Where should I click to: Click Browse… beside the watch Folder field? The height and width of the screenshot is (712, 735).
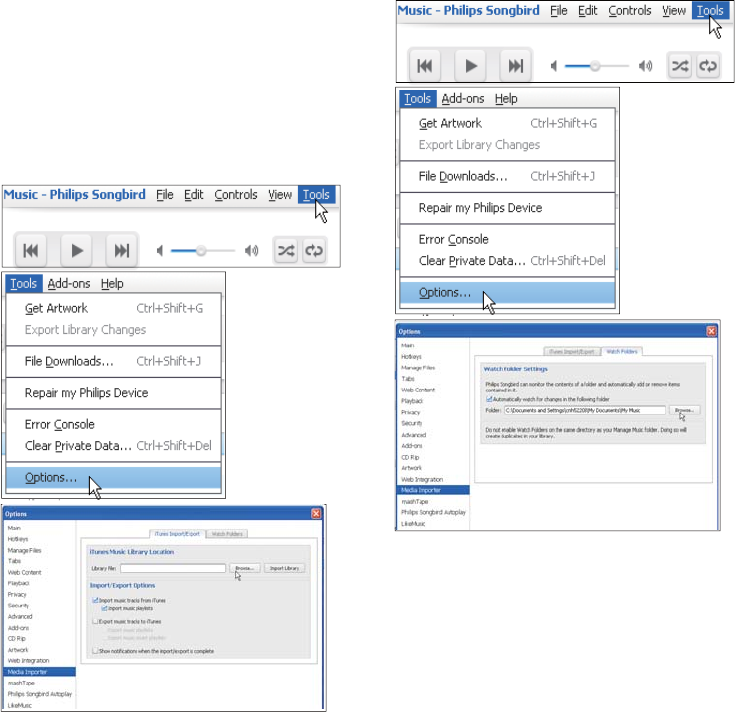click(684, 410)
